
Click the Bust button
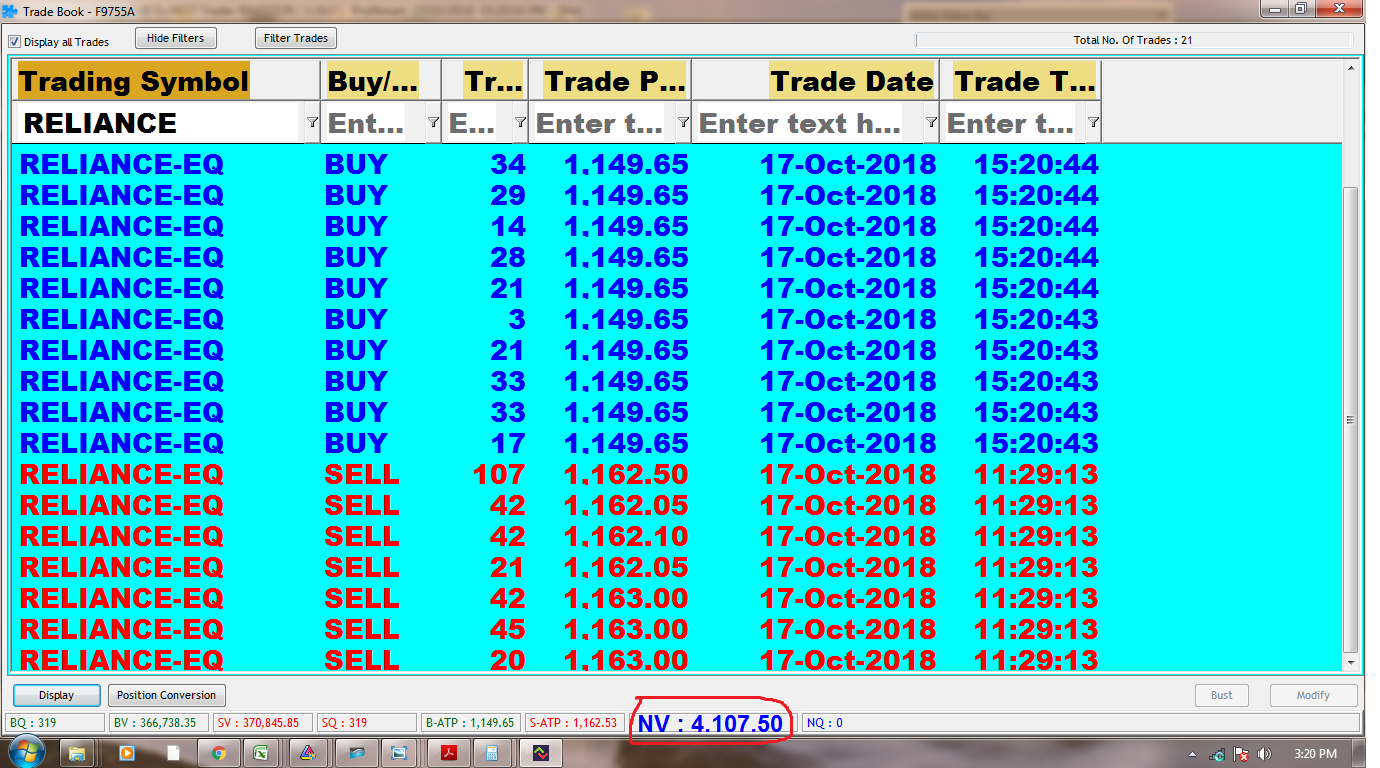click(x=1222, y=695)
